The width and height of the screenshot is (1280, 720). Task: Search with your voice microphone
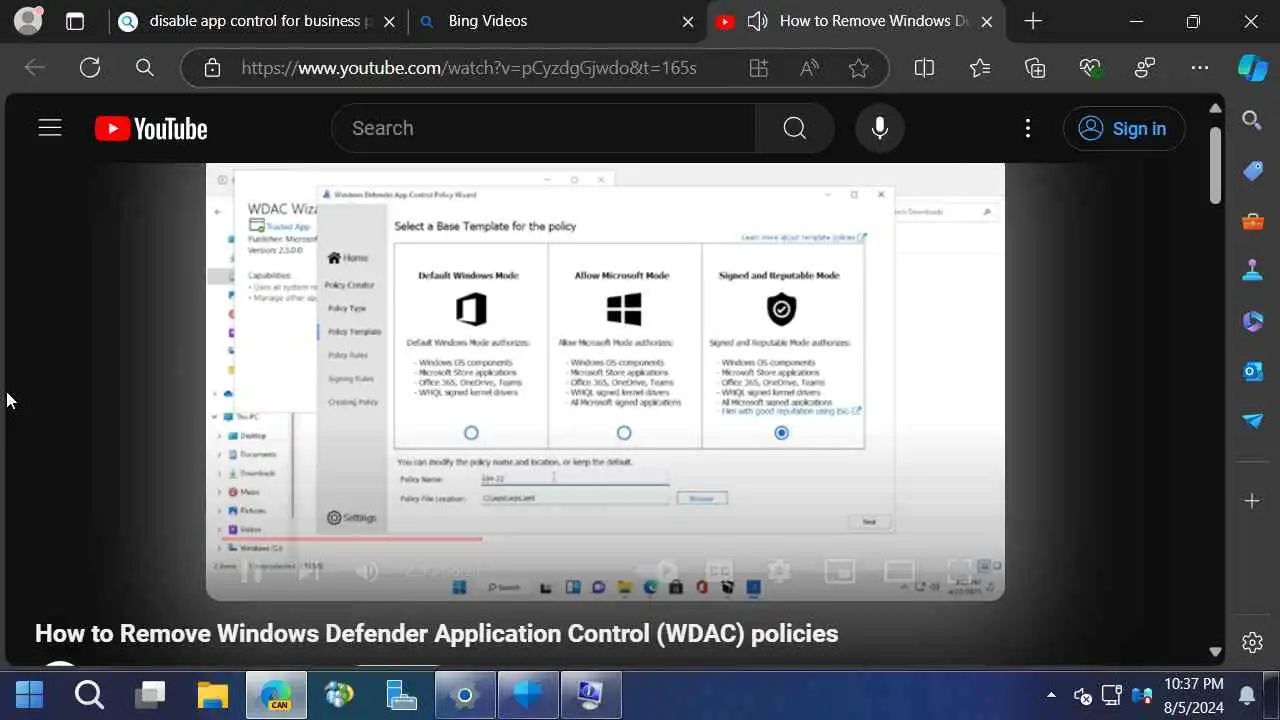880,128
